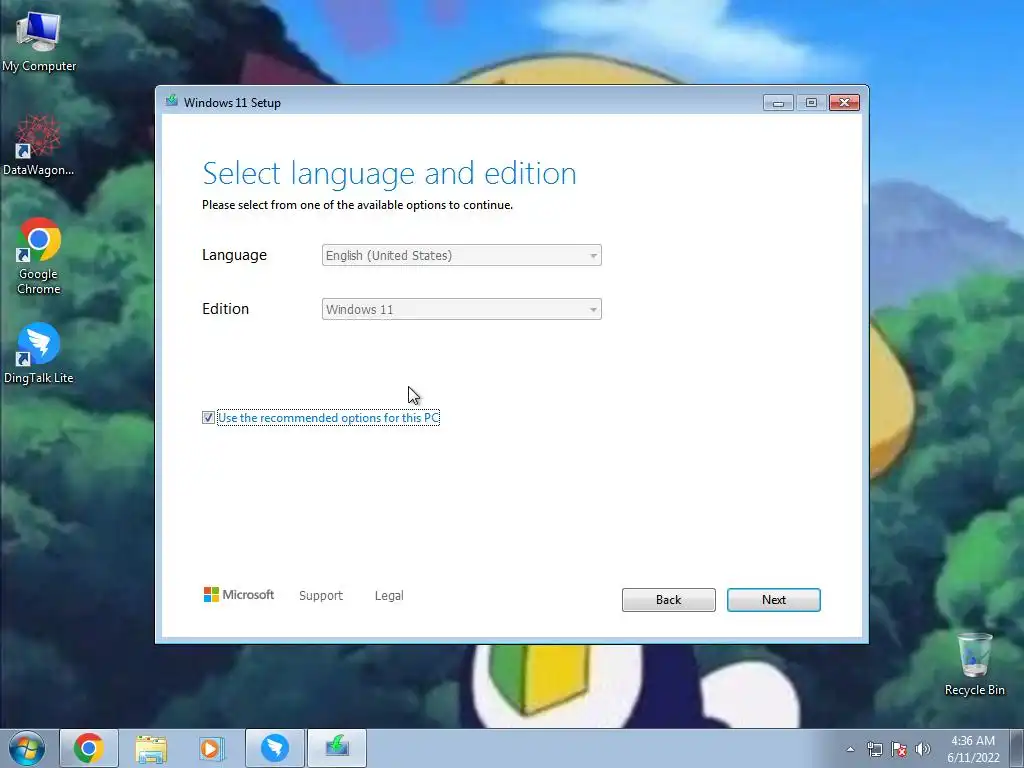Open clock showing 4:36 AM
The height and width of the screenshot is (768, 1024).
click(x=973, y=749)
